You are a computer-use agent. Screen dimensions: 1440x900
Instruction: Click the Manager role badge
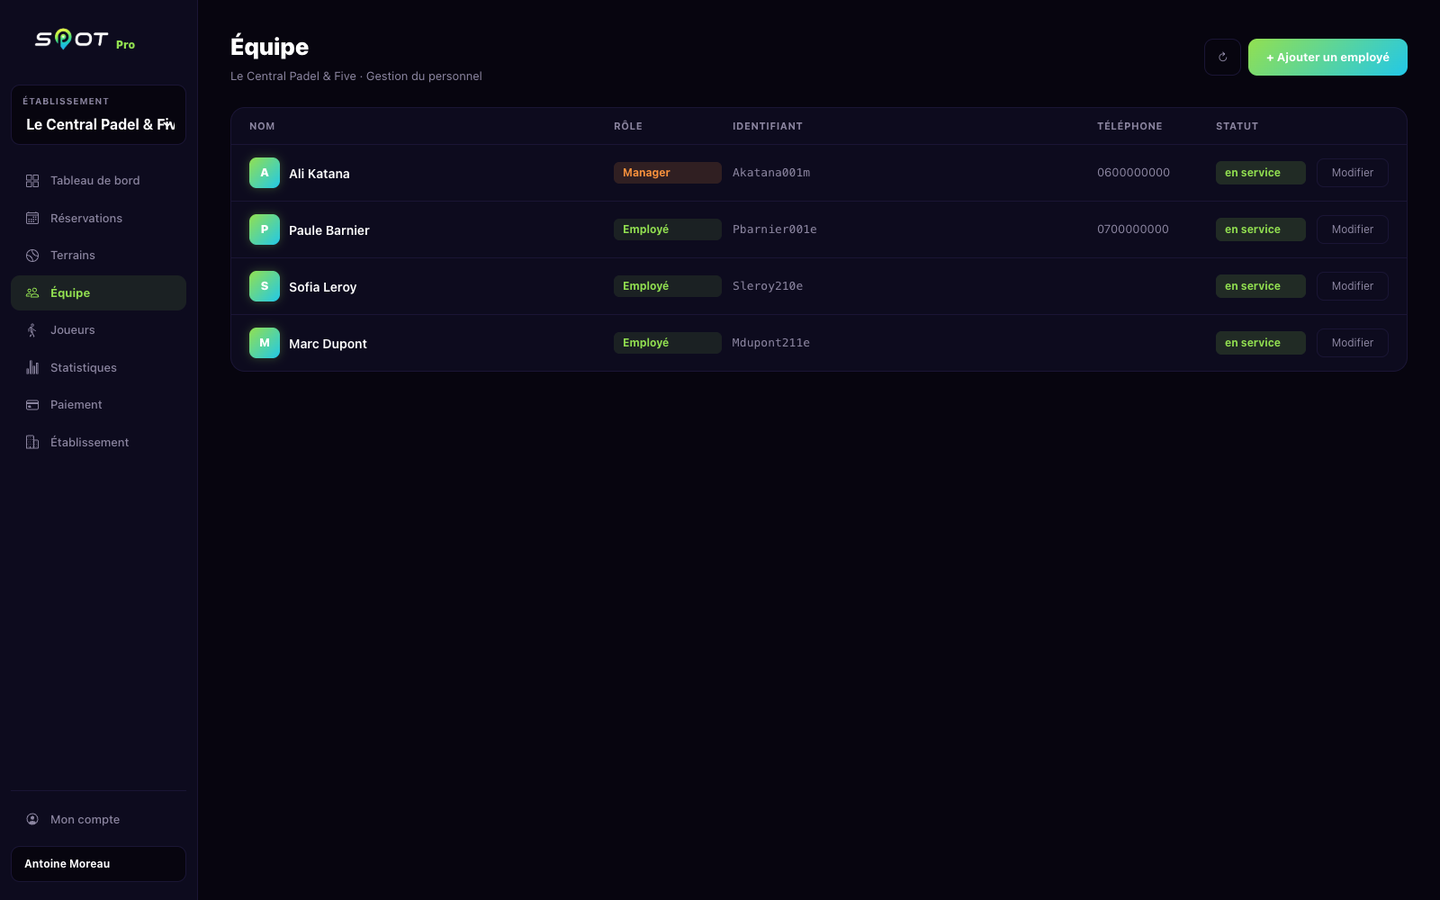[x=667, y=173]
